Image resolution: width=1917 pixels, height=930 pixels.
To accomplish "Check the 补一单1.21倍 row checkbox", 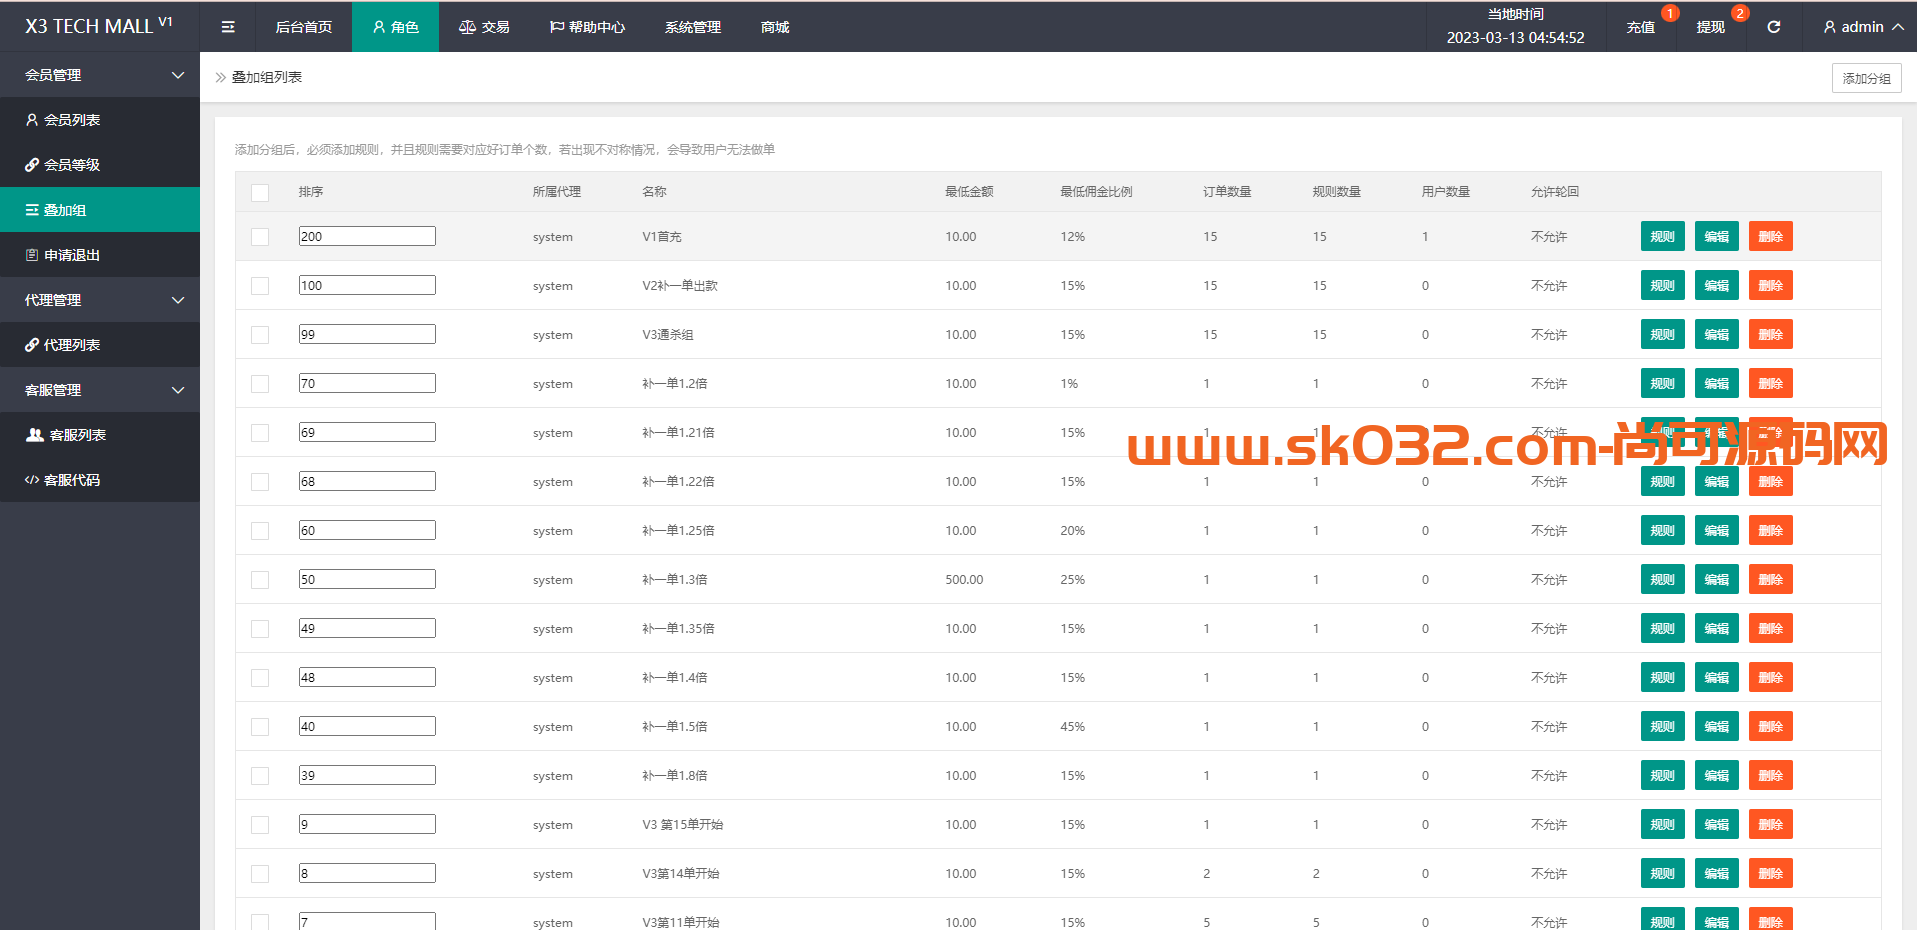I will (260, 433).
